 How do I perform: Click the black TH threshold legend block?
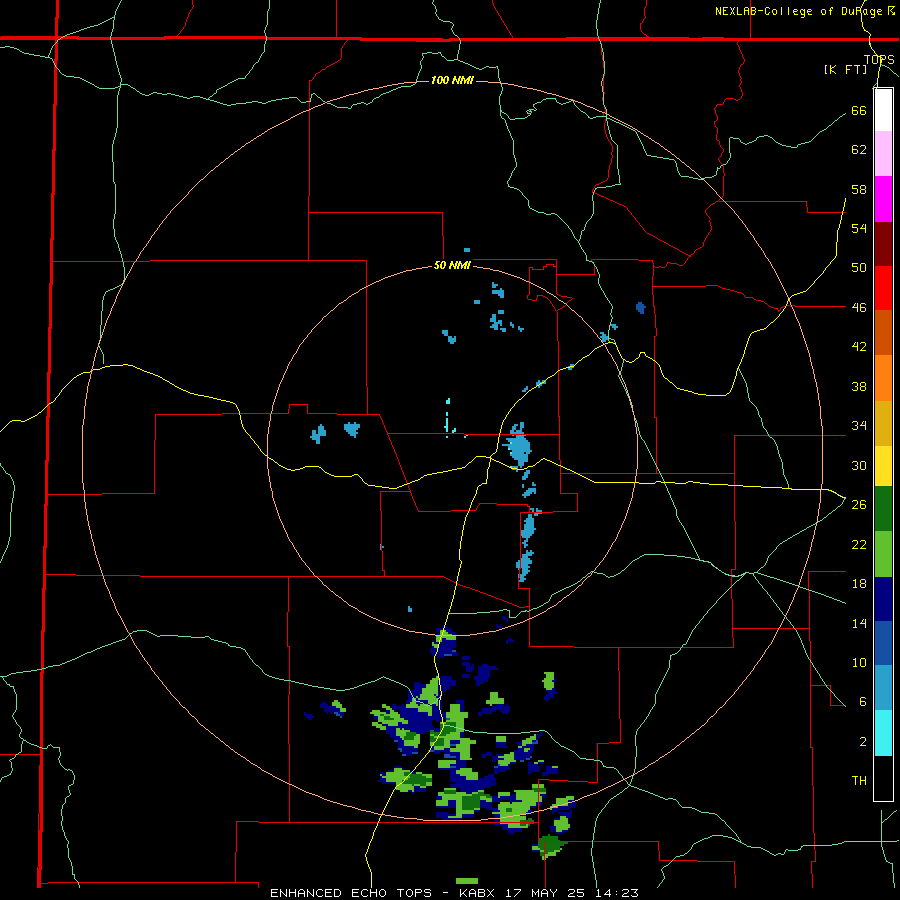tap(883, 778)
